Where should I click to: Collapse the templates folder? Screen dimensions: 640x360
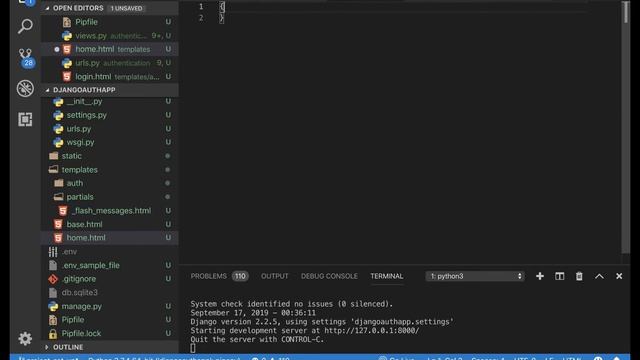[109, 169]
